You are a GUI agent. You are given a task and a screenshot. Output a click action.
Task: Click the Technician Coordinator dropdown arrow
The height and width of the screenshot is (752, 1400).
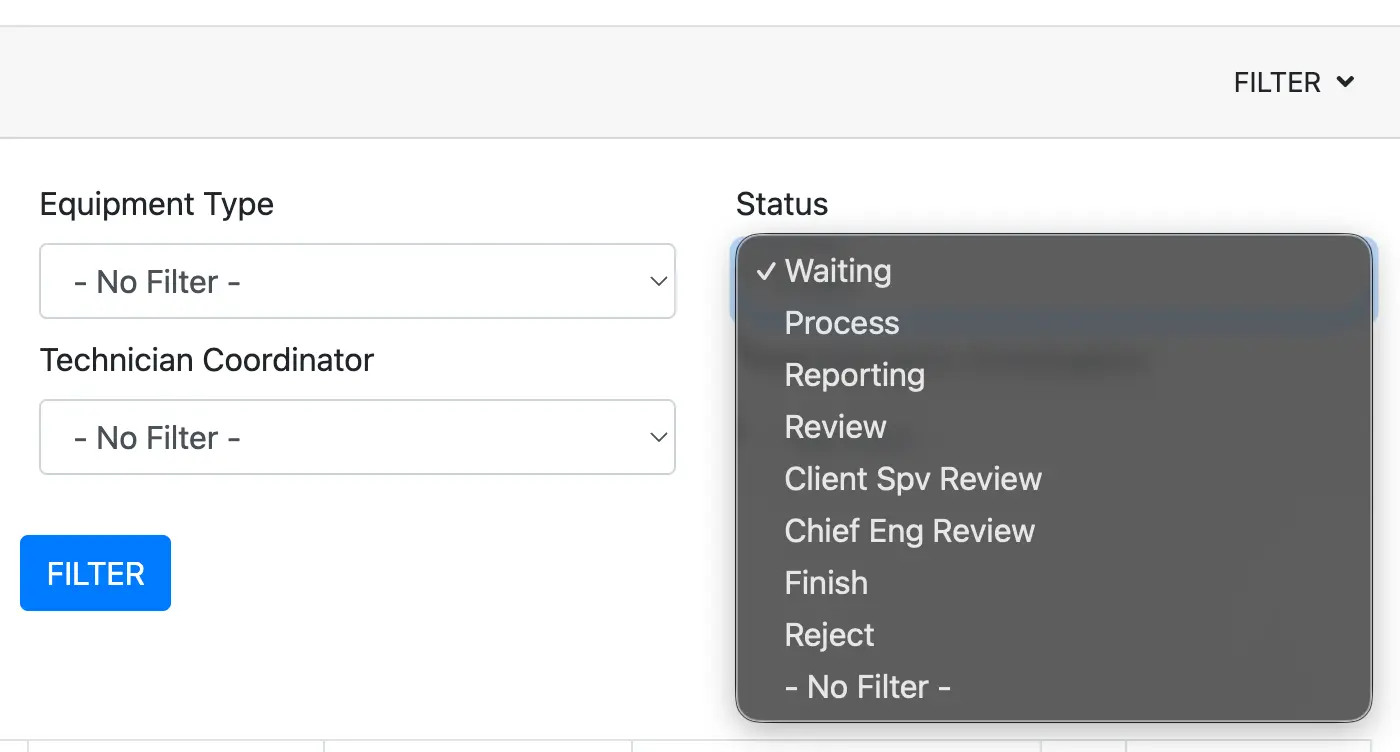658,438
